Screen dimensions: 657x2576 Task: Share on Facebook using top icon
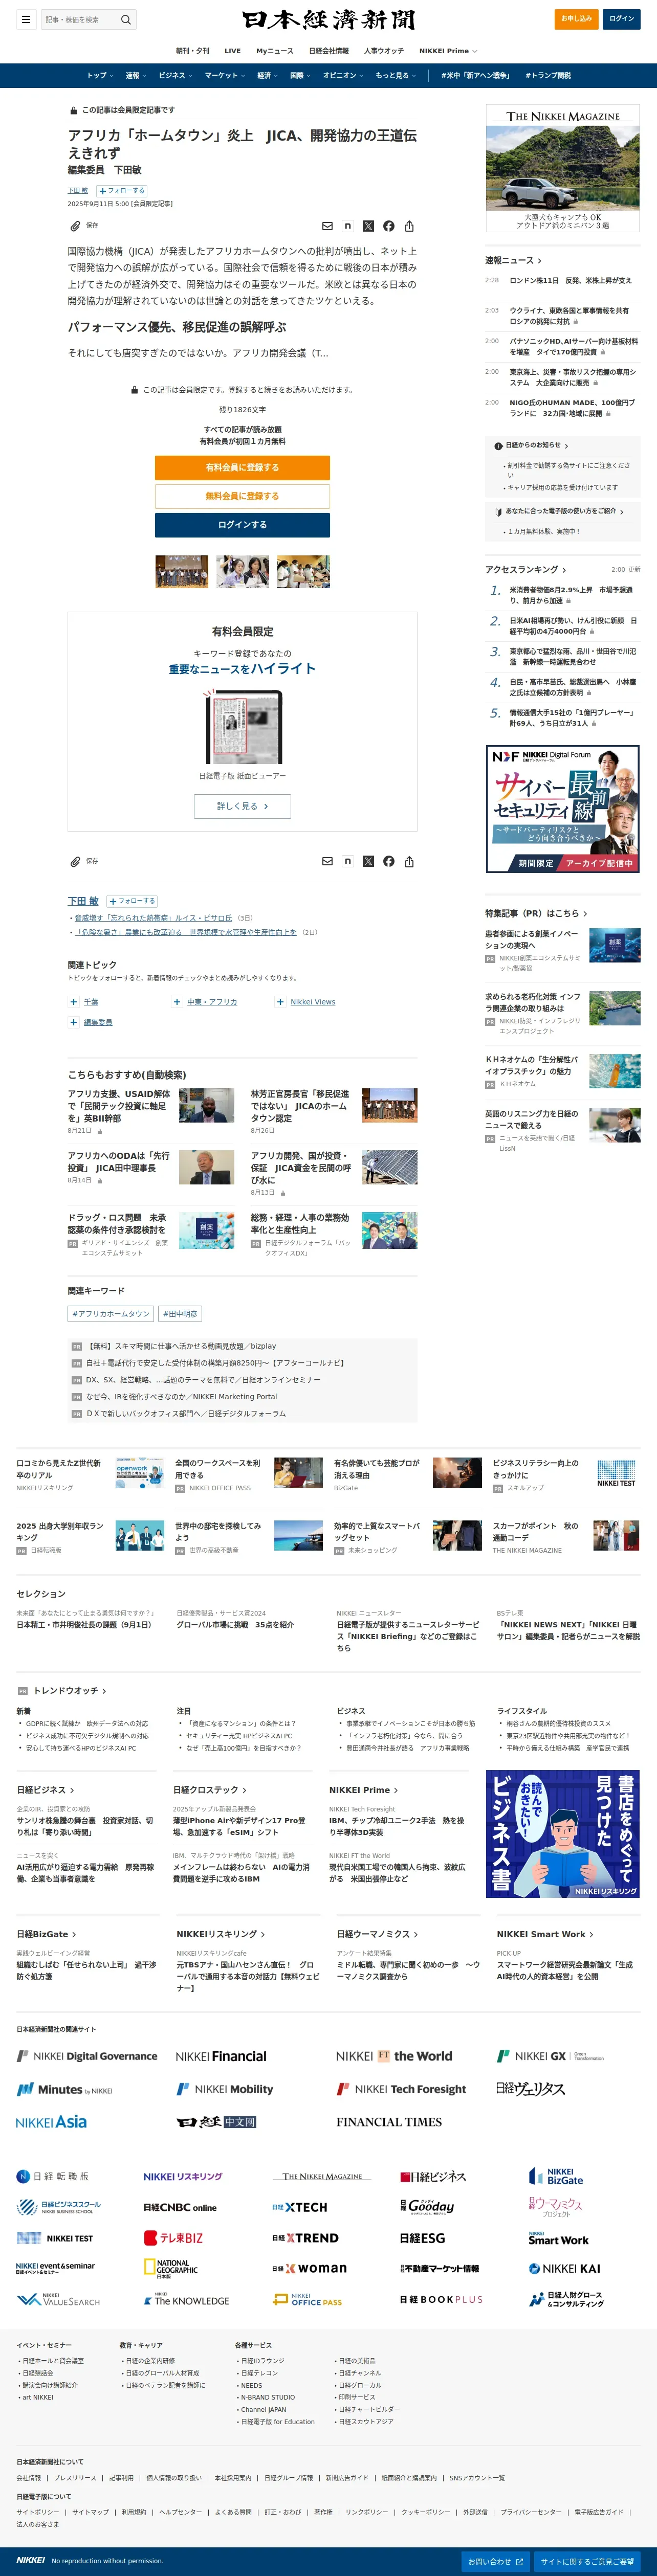388,226
